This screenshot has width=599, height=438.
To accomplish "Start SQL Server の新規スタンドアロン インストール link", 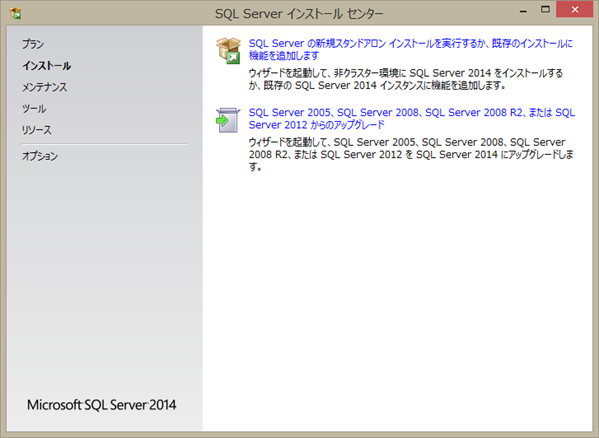I will [x=411, y=50].
